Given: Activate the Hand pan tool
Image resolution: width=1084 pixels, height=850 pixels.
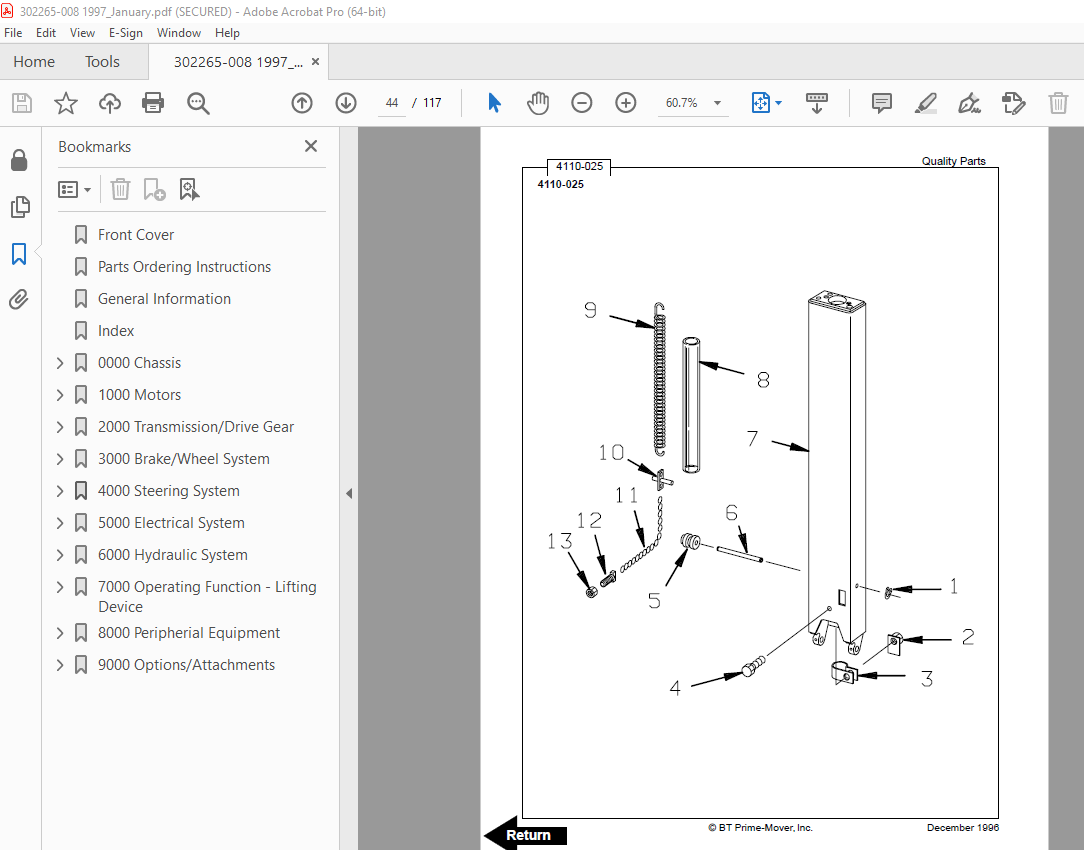Looking at the screenshot, I should [538, 103].
